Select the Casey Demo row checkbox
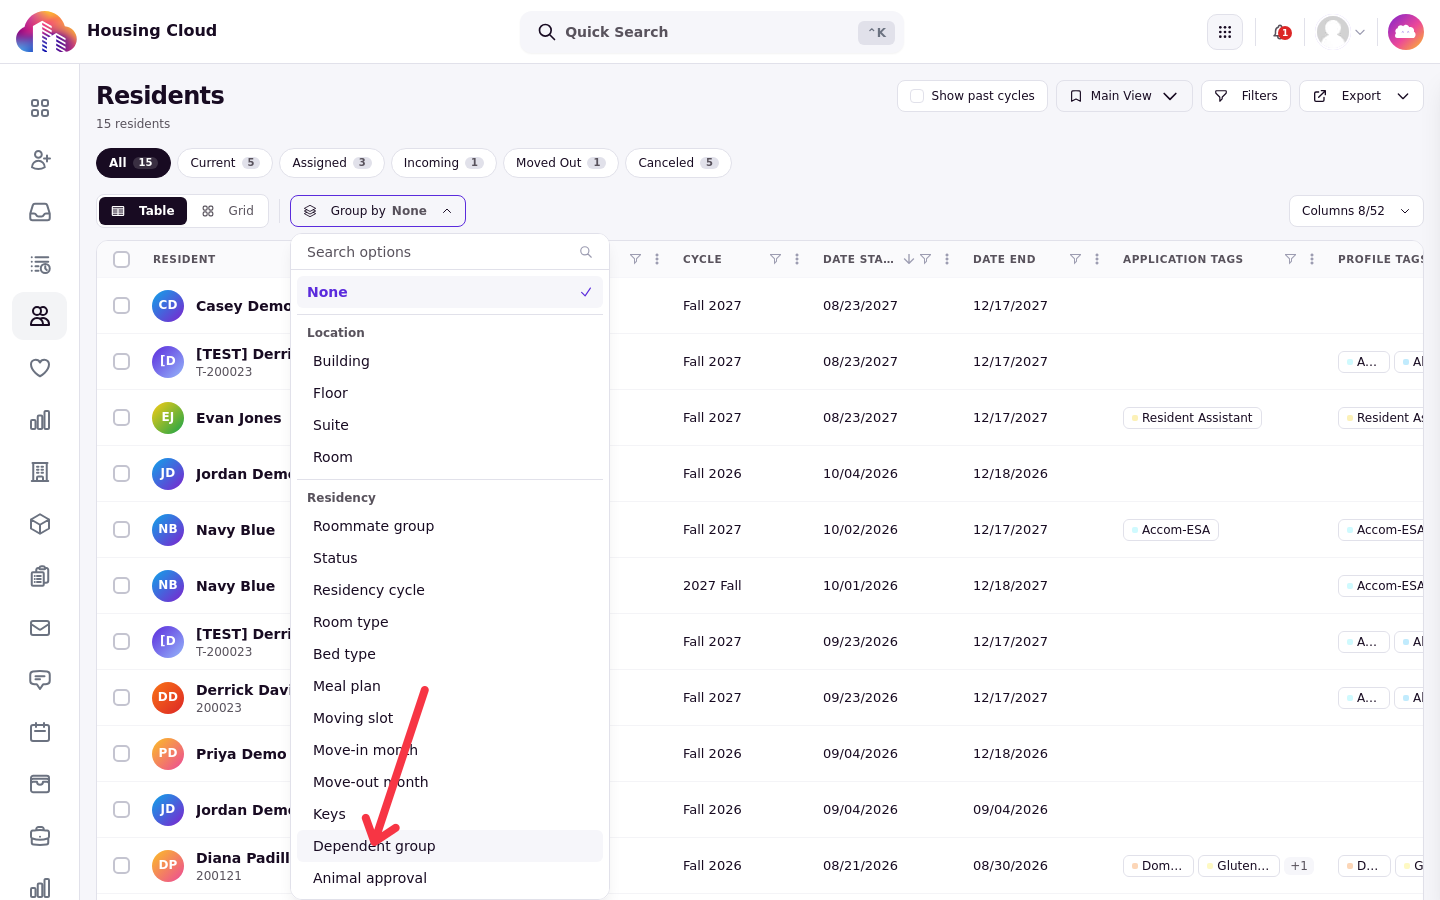Viewport: 1440px width, 900px height. point(122,305)
